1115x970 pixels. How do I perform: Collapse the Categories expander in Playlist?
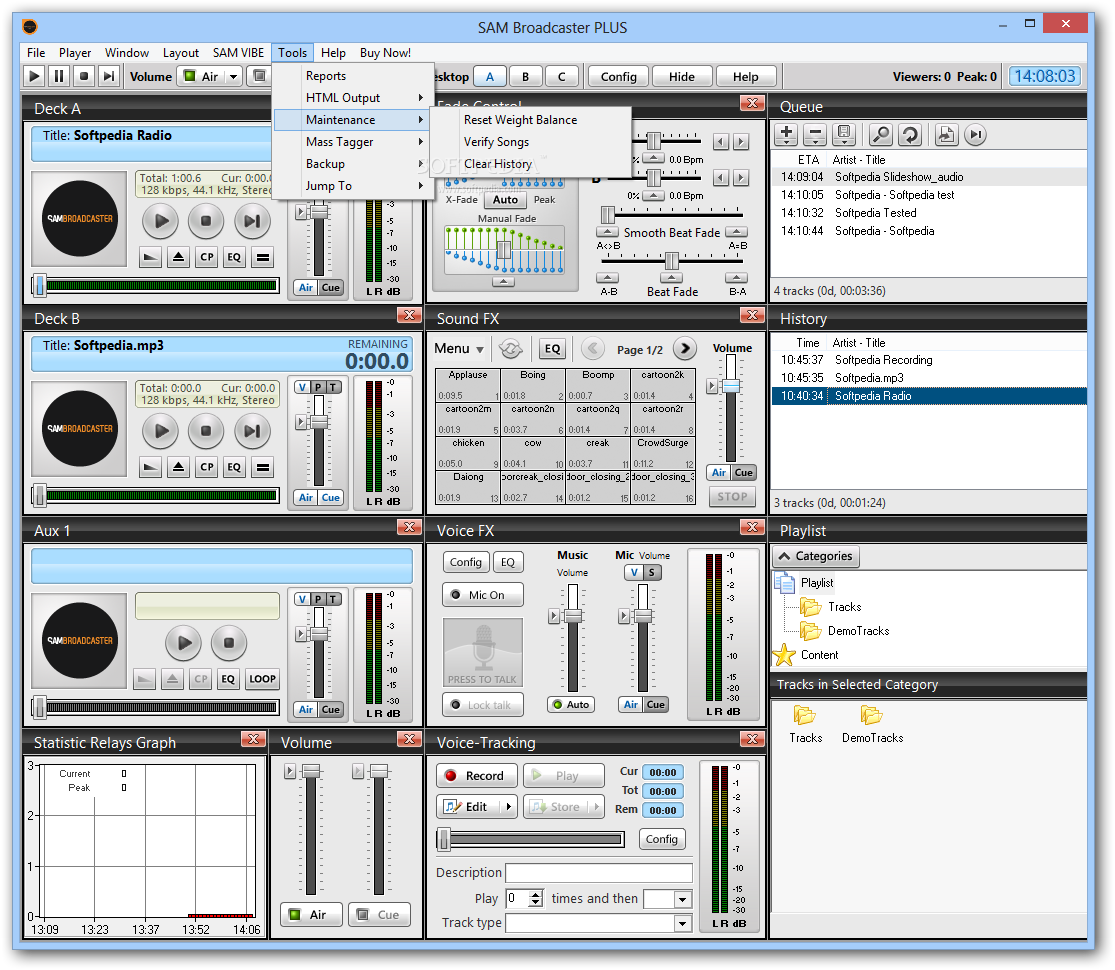click(x=816, y=556)
